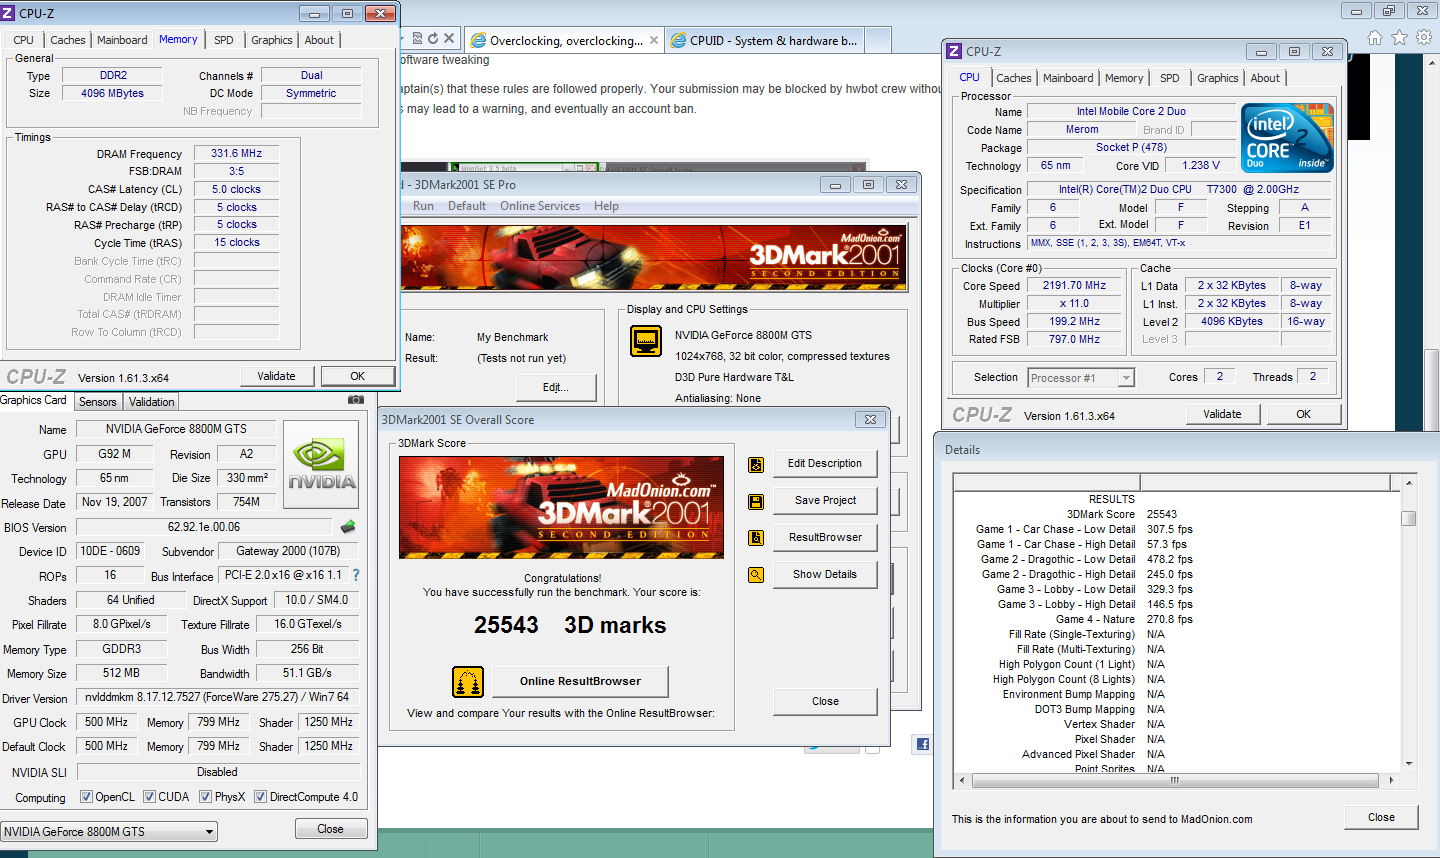Toggle the CUDA checkbox
Image resolution: width=1440 pixels, height=858 pixels.
pyautogui.click(x=149, y=797)
